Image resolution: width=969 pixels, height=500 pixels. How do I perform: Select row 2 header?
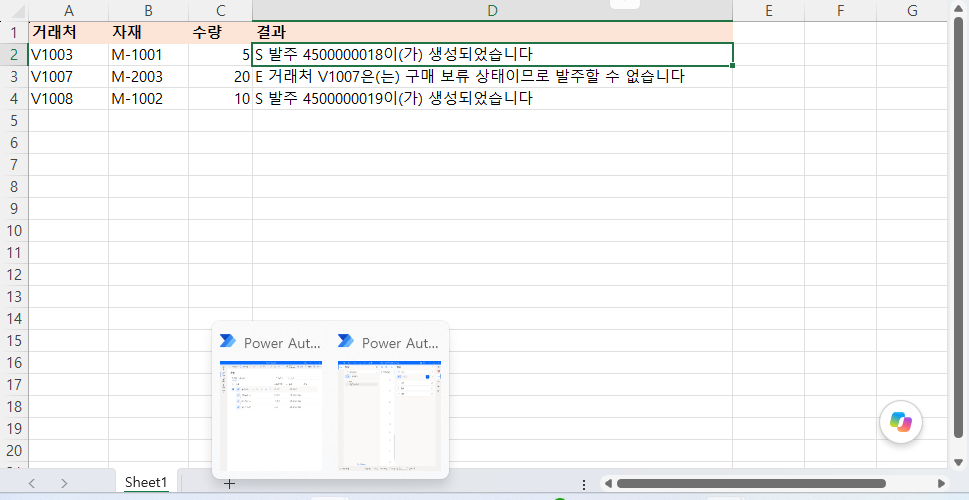[x=14, y=54]
